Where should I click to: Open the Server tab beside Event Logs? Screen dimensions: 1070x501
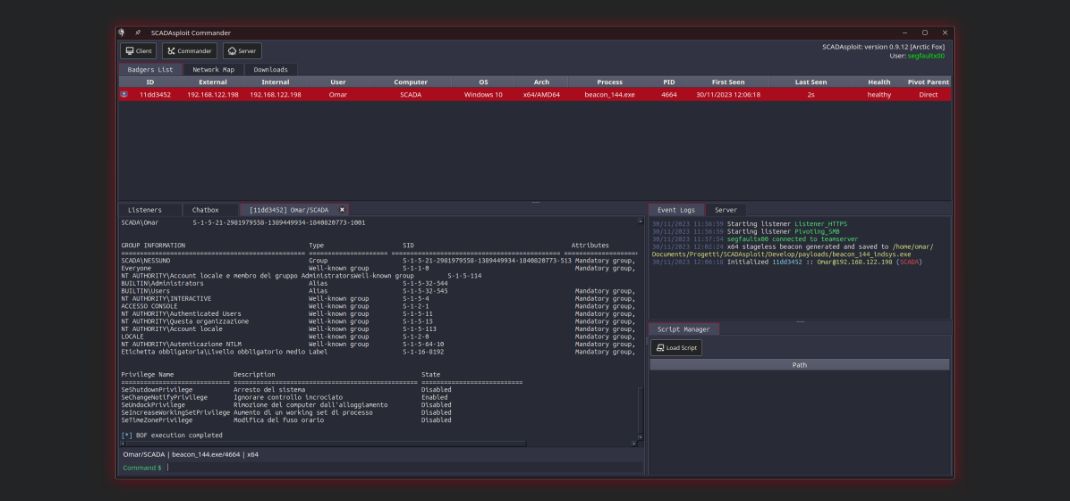[725, 210]
